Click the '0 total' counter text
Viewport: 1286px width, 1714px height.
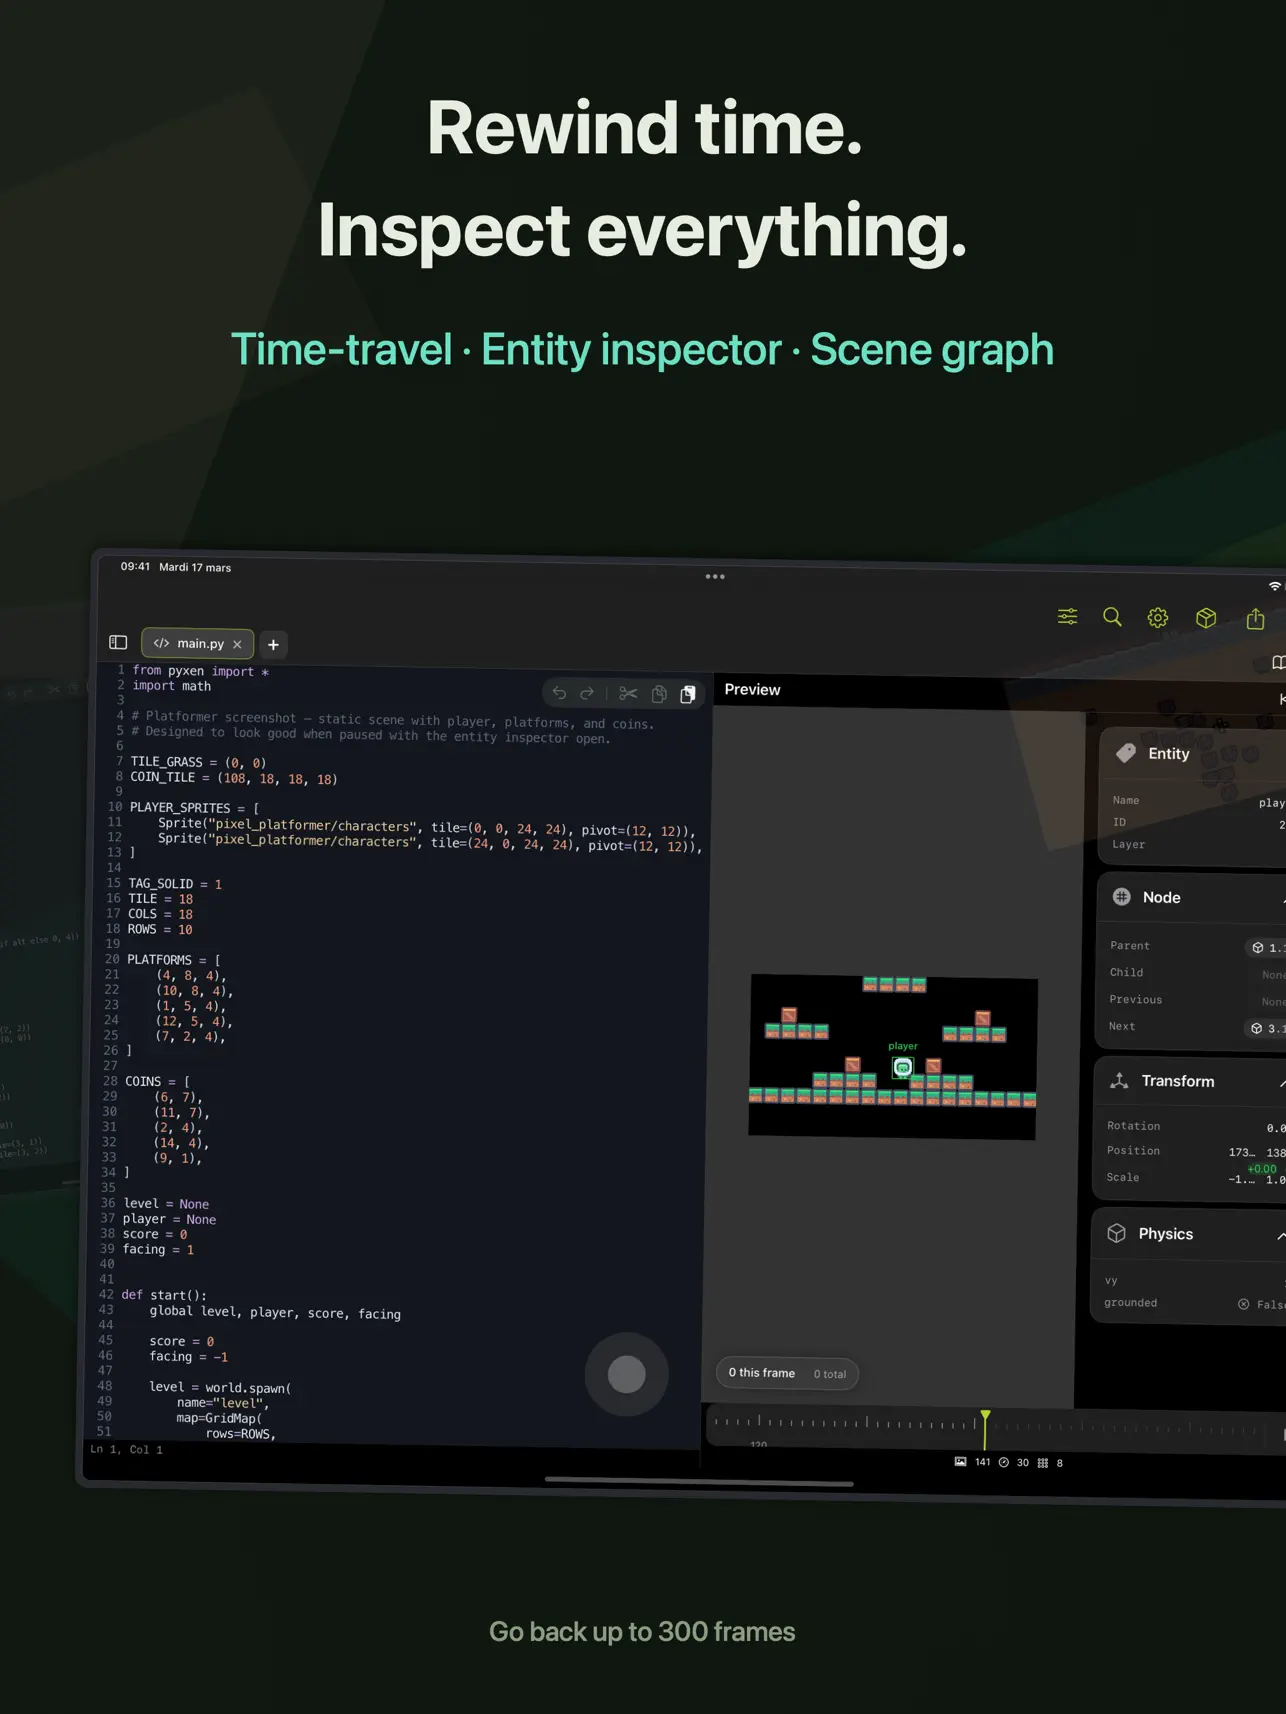[830, 1374]
